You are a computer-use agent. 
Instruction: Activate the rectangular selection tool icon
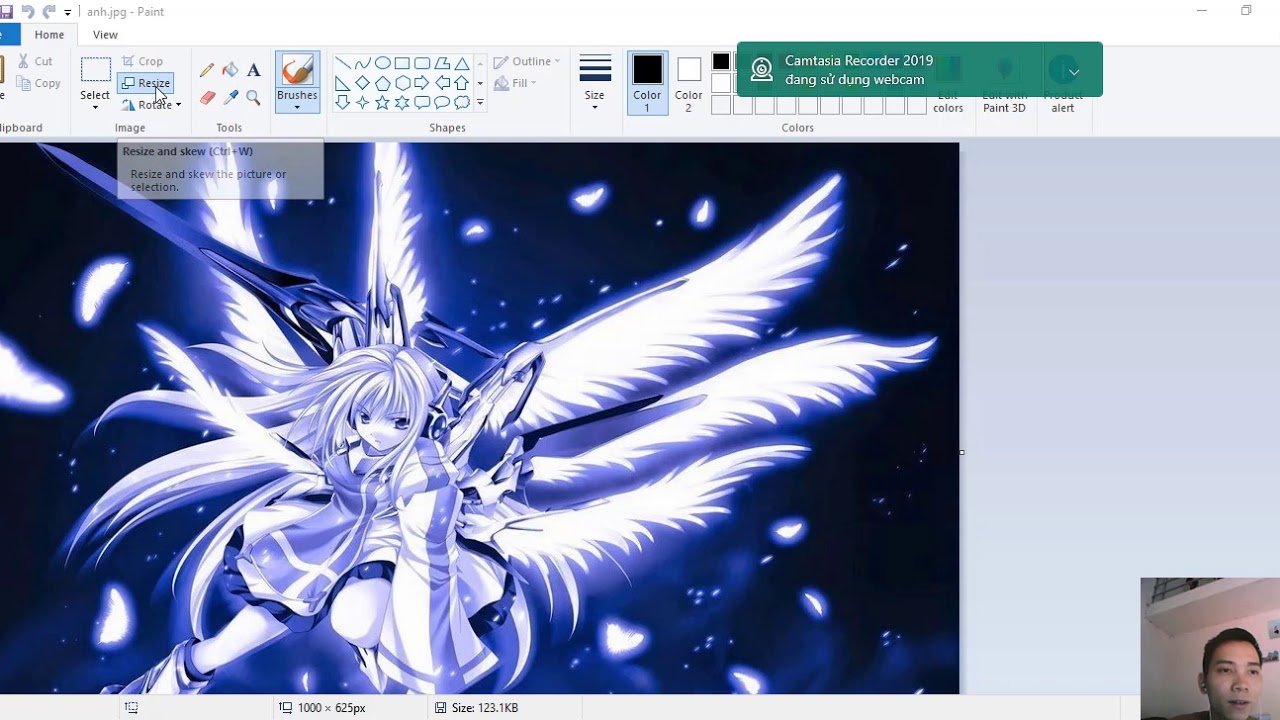point(95,70)
